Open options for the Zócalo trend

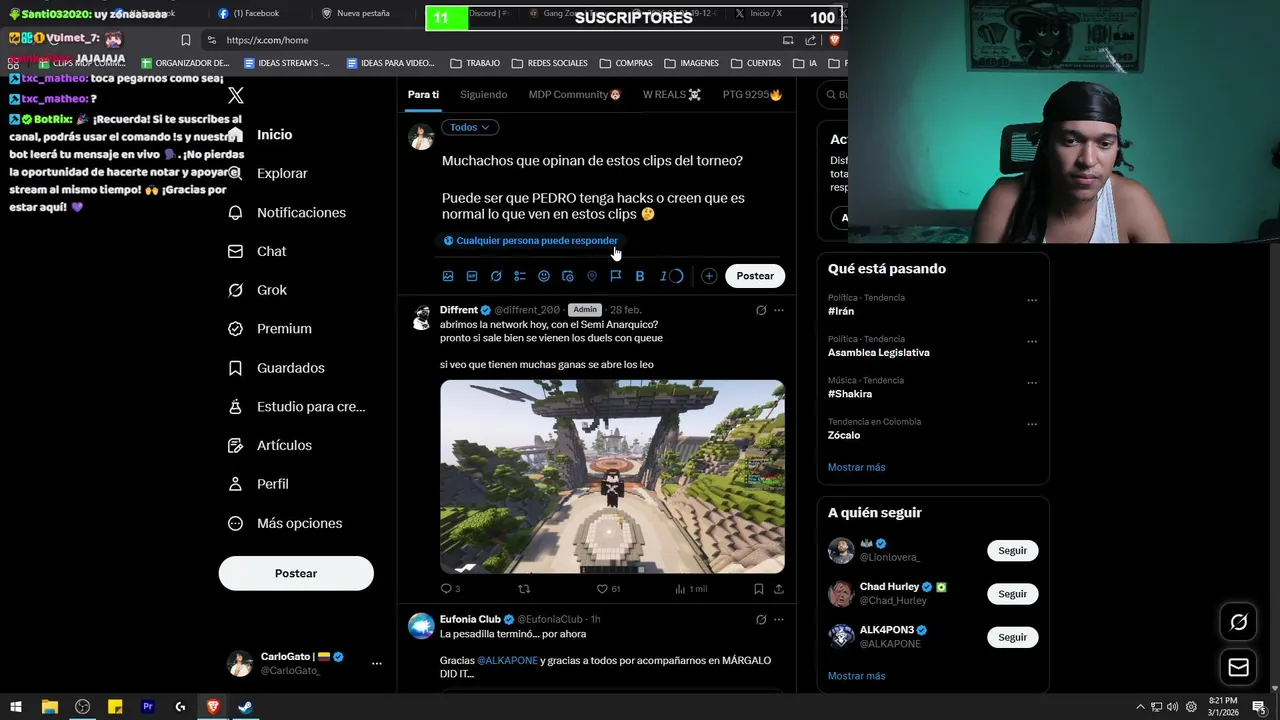pos(1032,424)
